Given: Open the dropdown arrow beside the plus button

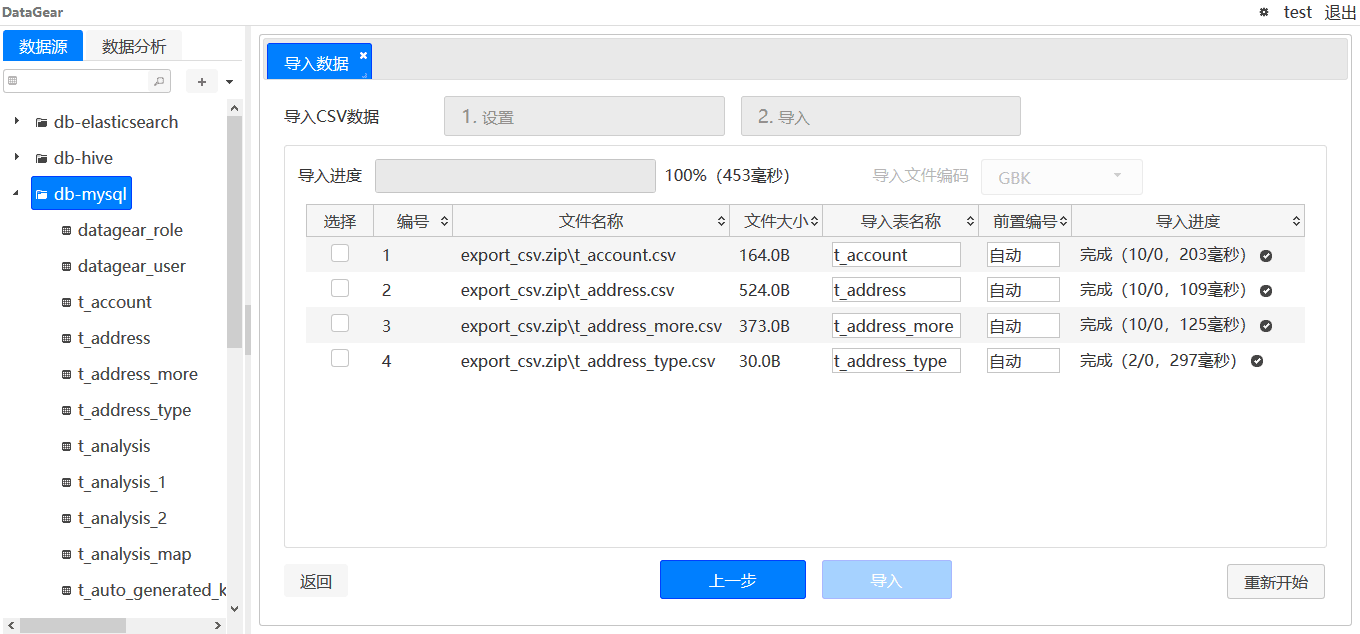Looking at the screenshot, I should tap(228, 80).
